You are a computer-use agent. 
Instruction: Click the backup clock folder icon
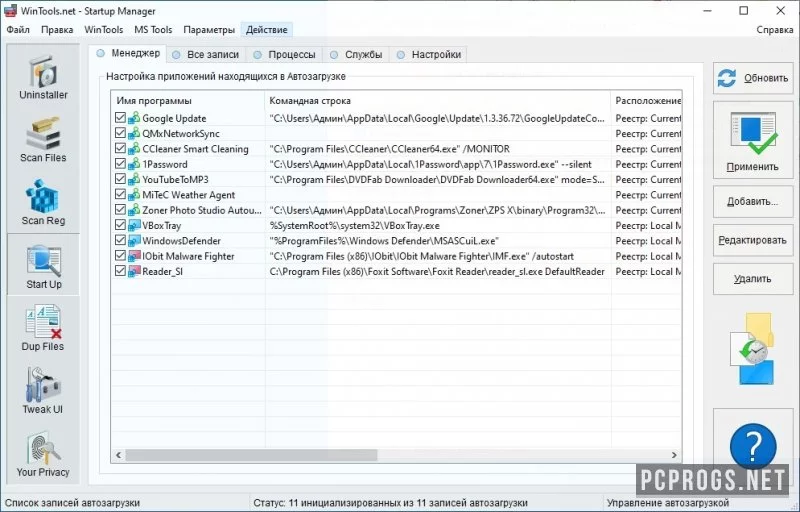(754, 350)
